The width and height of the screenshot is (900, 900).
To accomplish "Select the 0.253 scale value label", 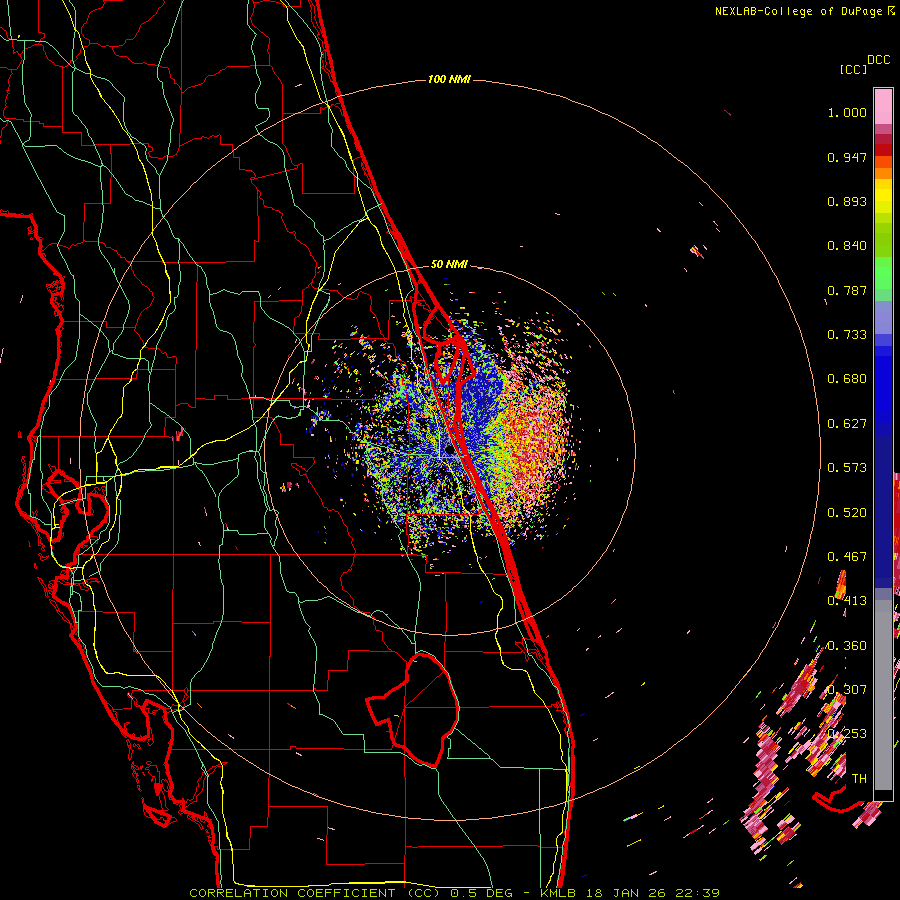I will (x=847, y=734).
